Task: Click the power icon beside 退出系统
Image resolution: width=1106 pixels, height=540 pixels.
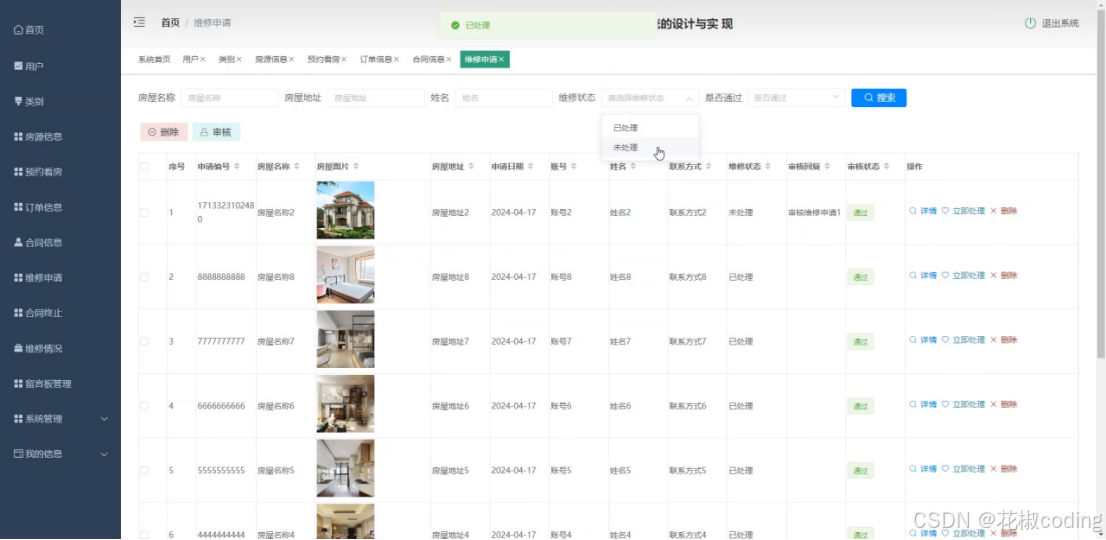Action: [x=1031, y=23]
